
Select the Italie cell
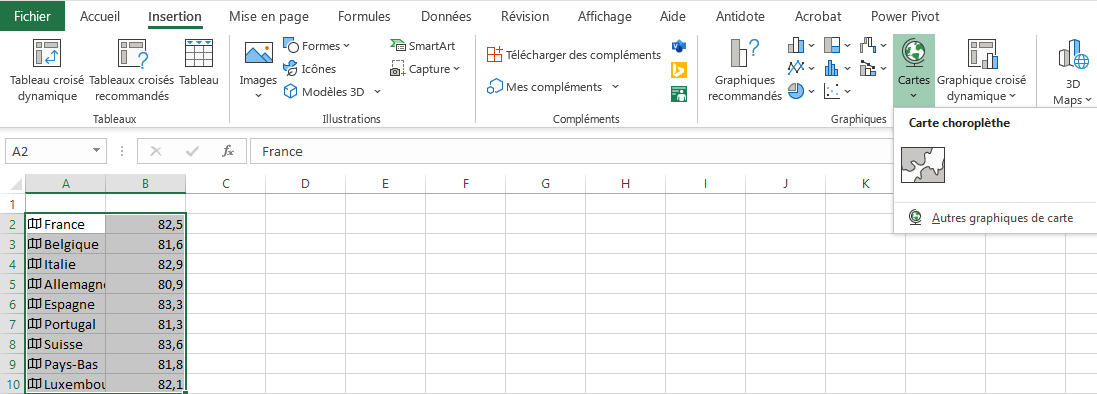[x=65, y=265]
